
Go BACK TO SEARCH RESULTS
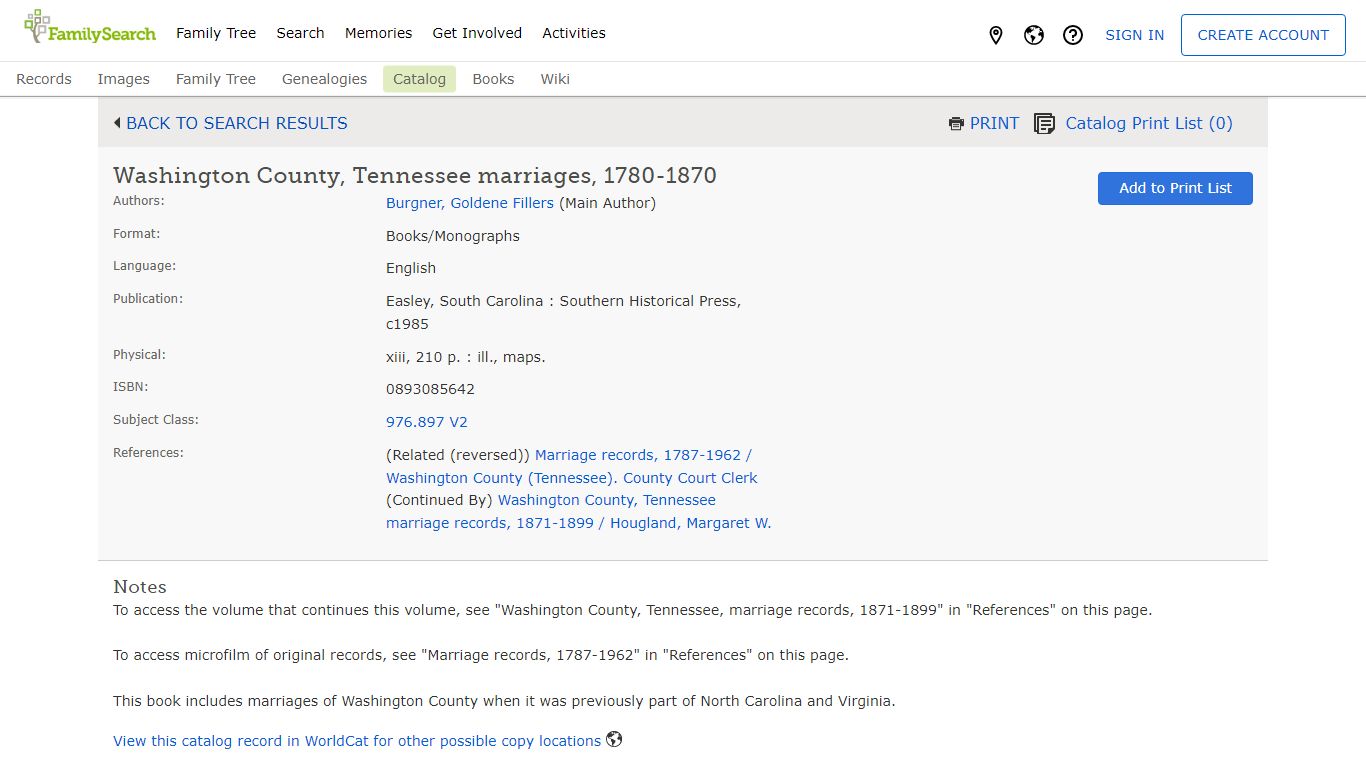click(x=237, y=123)
